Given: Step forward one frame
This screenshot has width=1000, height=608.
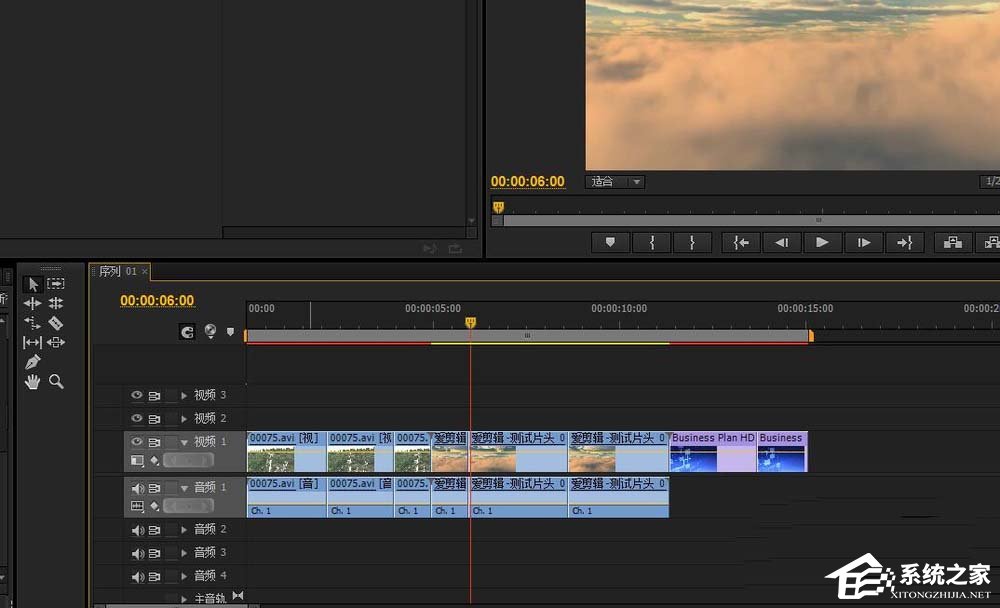Looking at the screenshot, I should coord(863,242).
